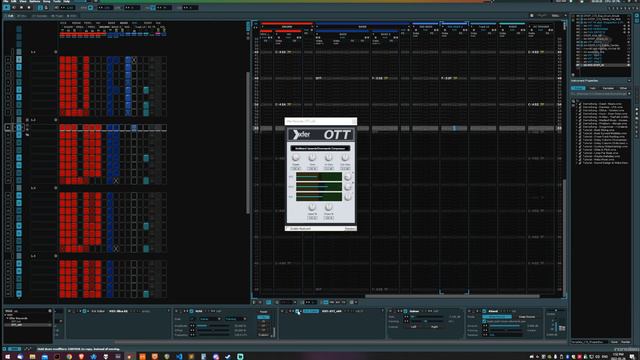Click the Left invert button in Gainer
Screen dimensions: 640x360
point(414,327)
